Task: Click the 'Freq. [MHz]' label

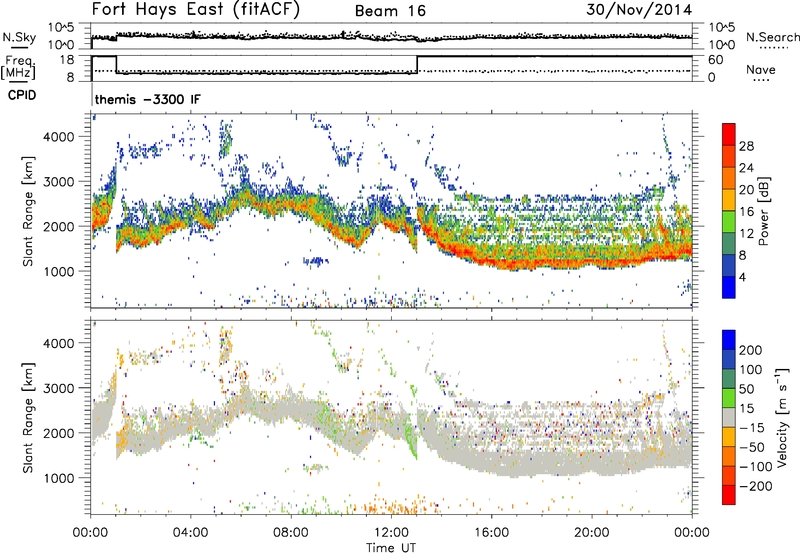Action: (x=18, y=67)
